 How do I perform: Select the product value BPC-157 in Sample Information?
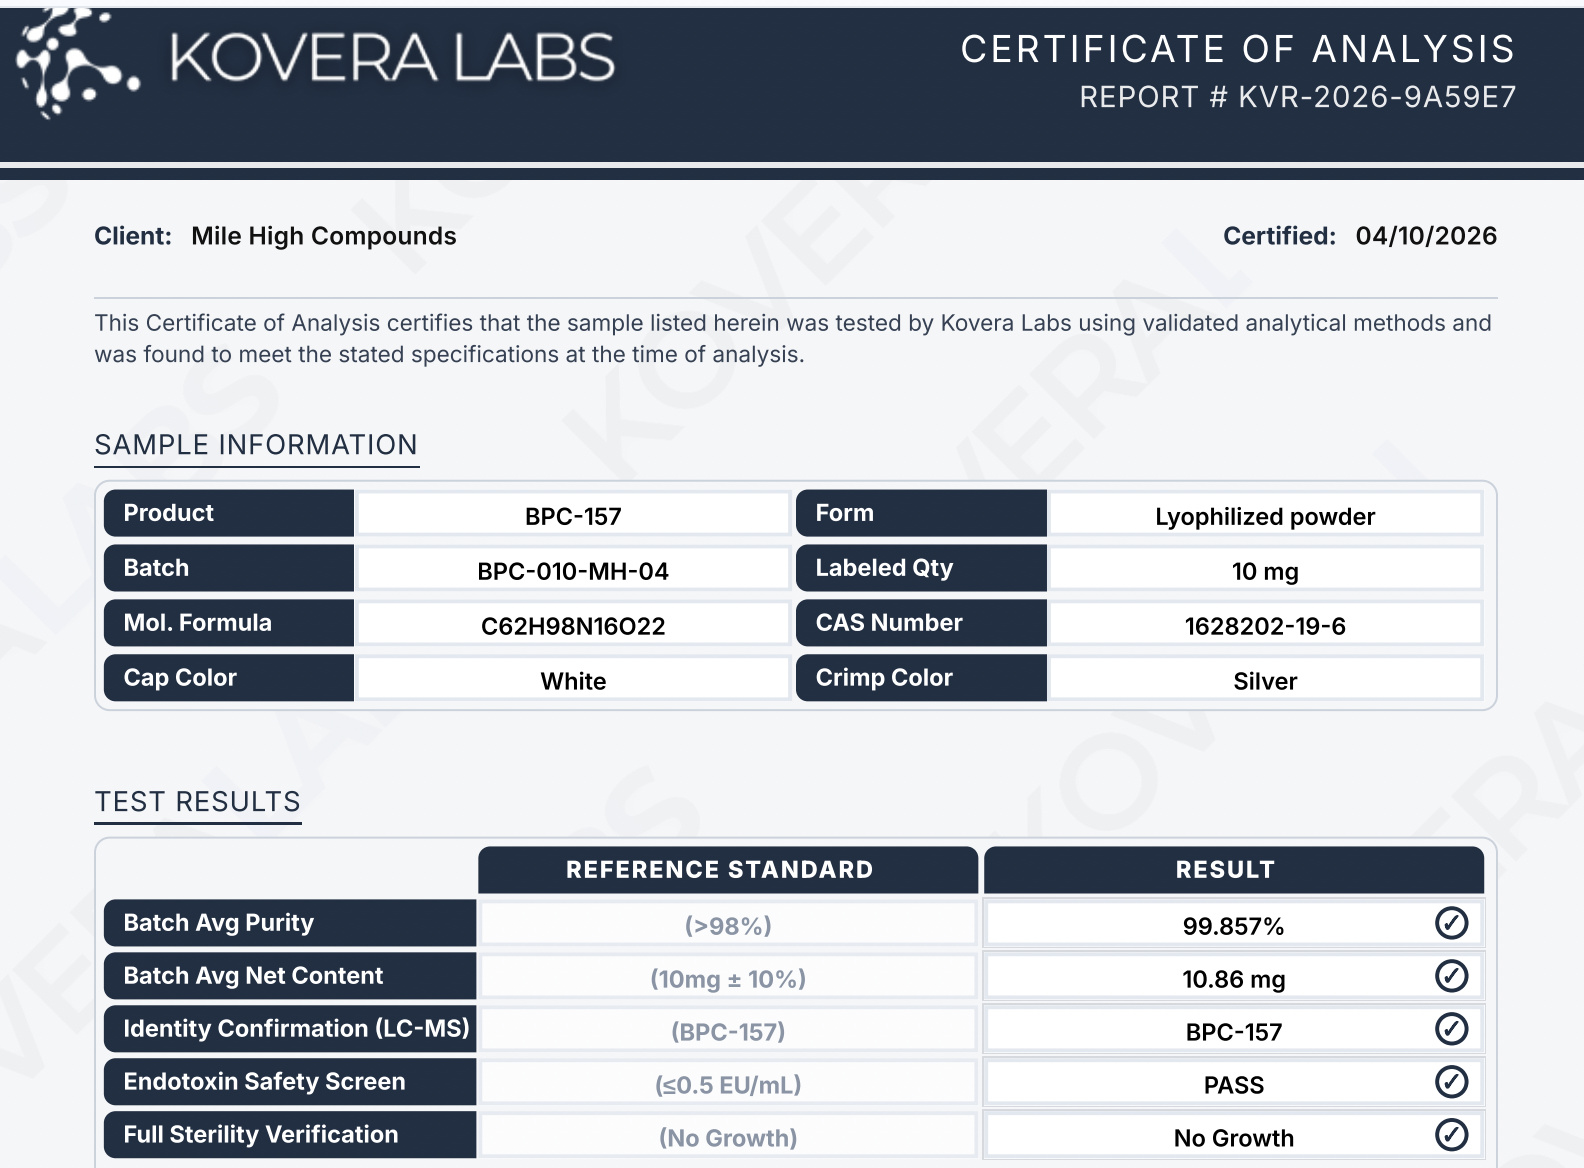tap(573, 516)
